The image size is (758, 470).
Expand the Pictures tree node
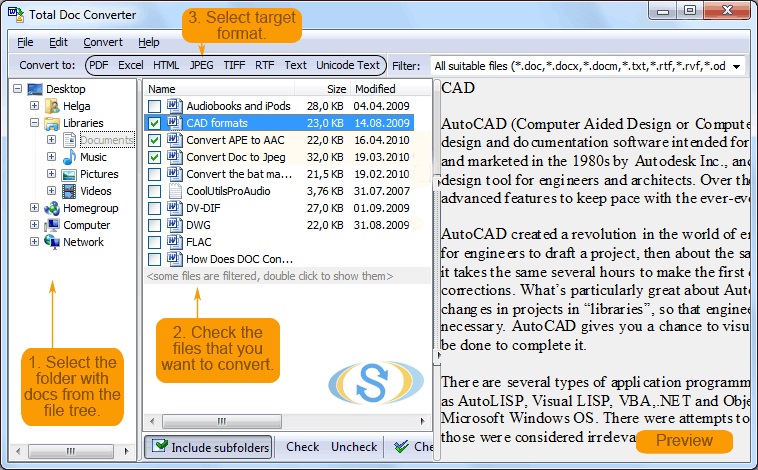(51, 174)
